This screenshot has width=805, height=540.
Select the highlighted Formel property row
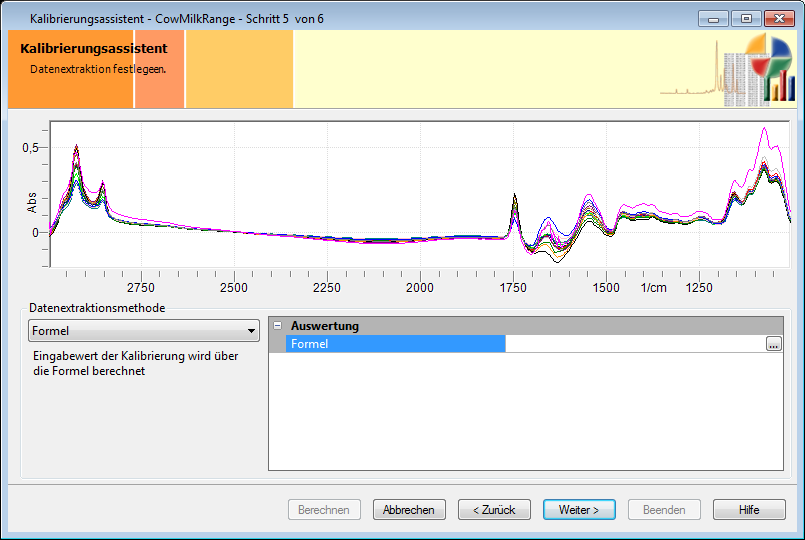(x=396, y=344)
